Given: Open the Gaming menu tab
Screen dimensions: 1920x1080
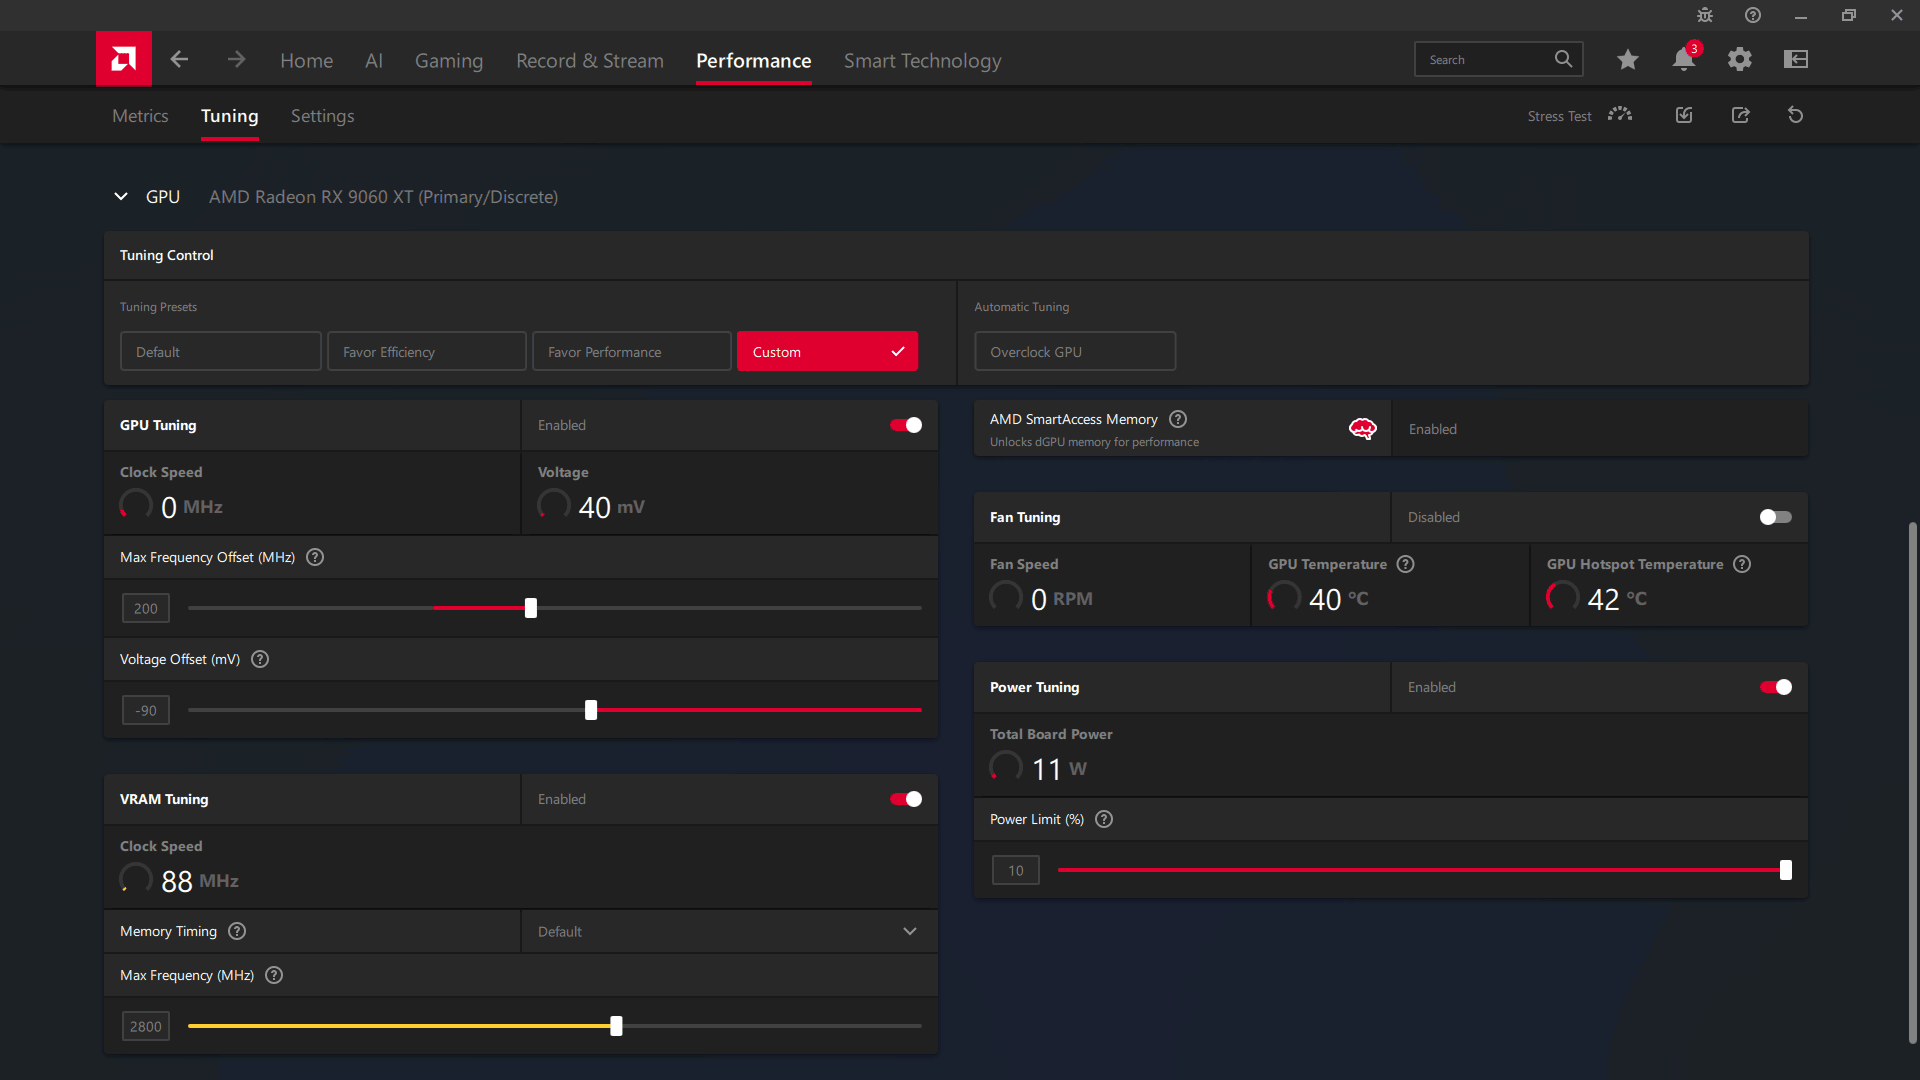Looking at the screenshot, I should point(448,61).
